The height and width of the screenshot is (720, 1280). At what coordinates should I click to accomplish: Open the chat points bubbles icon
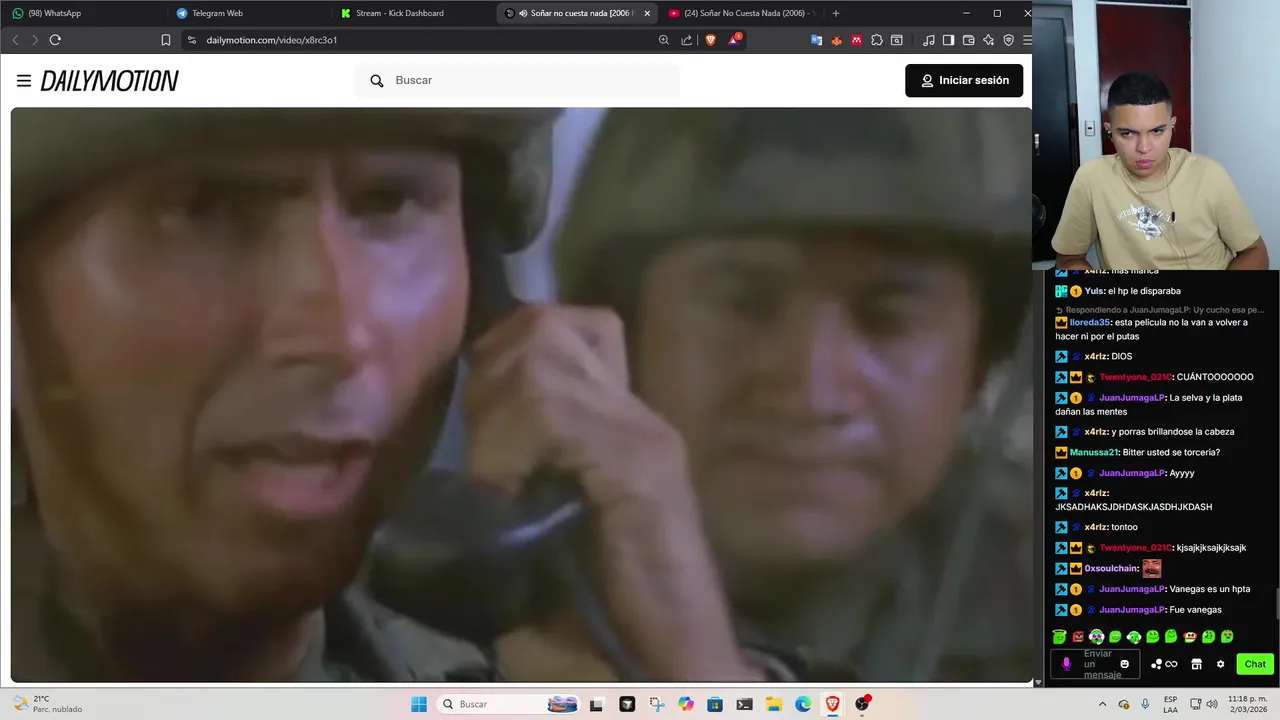(1157, 664)
